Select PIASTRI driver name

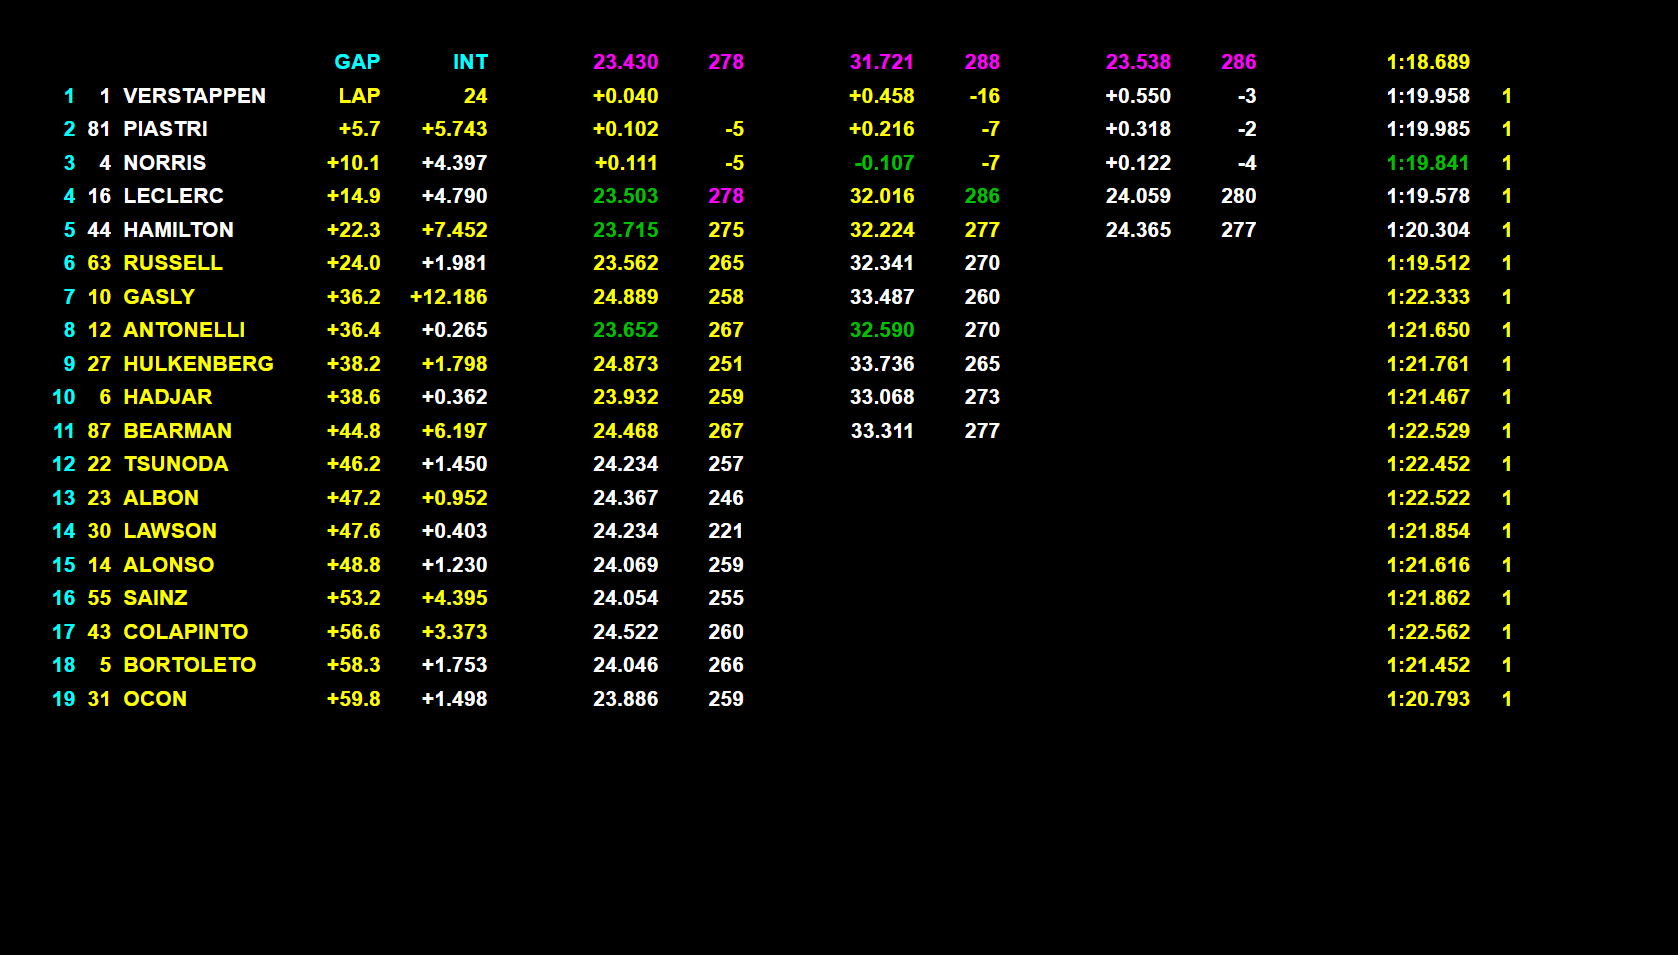tap(165, 129)
